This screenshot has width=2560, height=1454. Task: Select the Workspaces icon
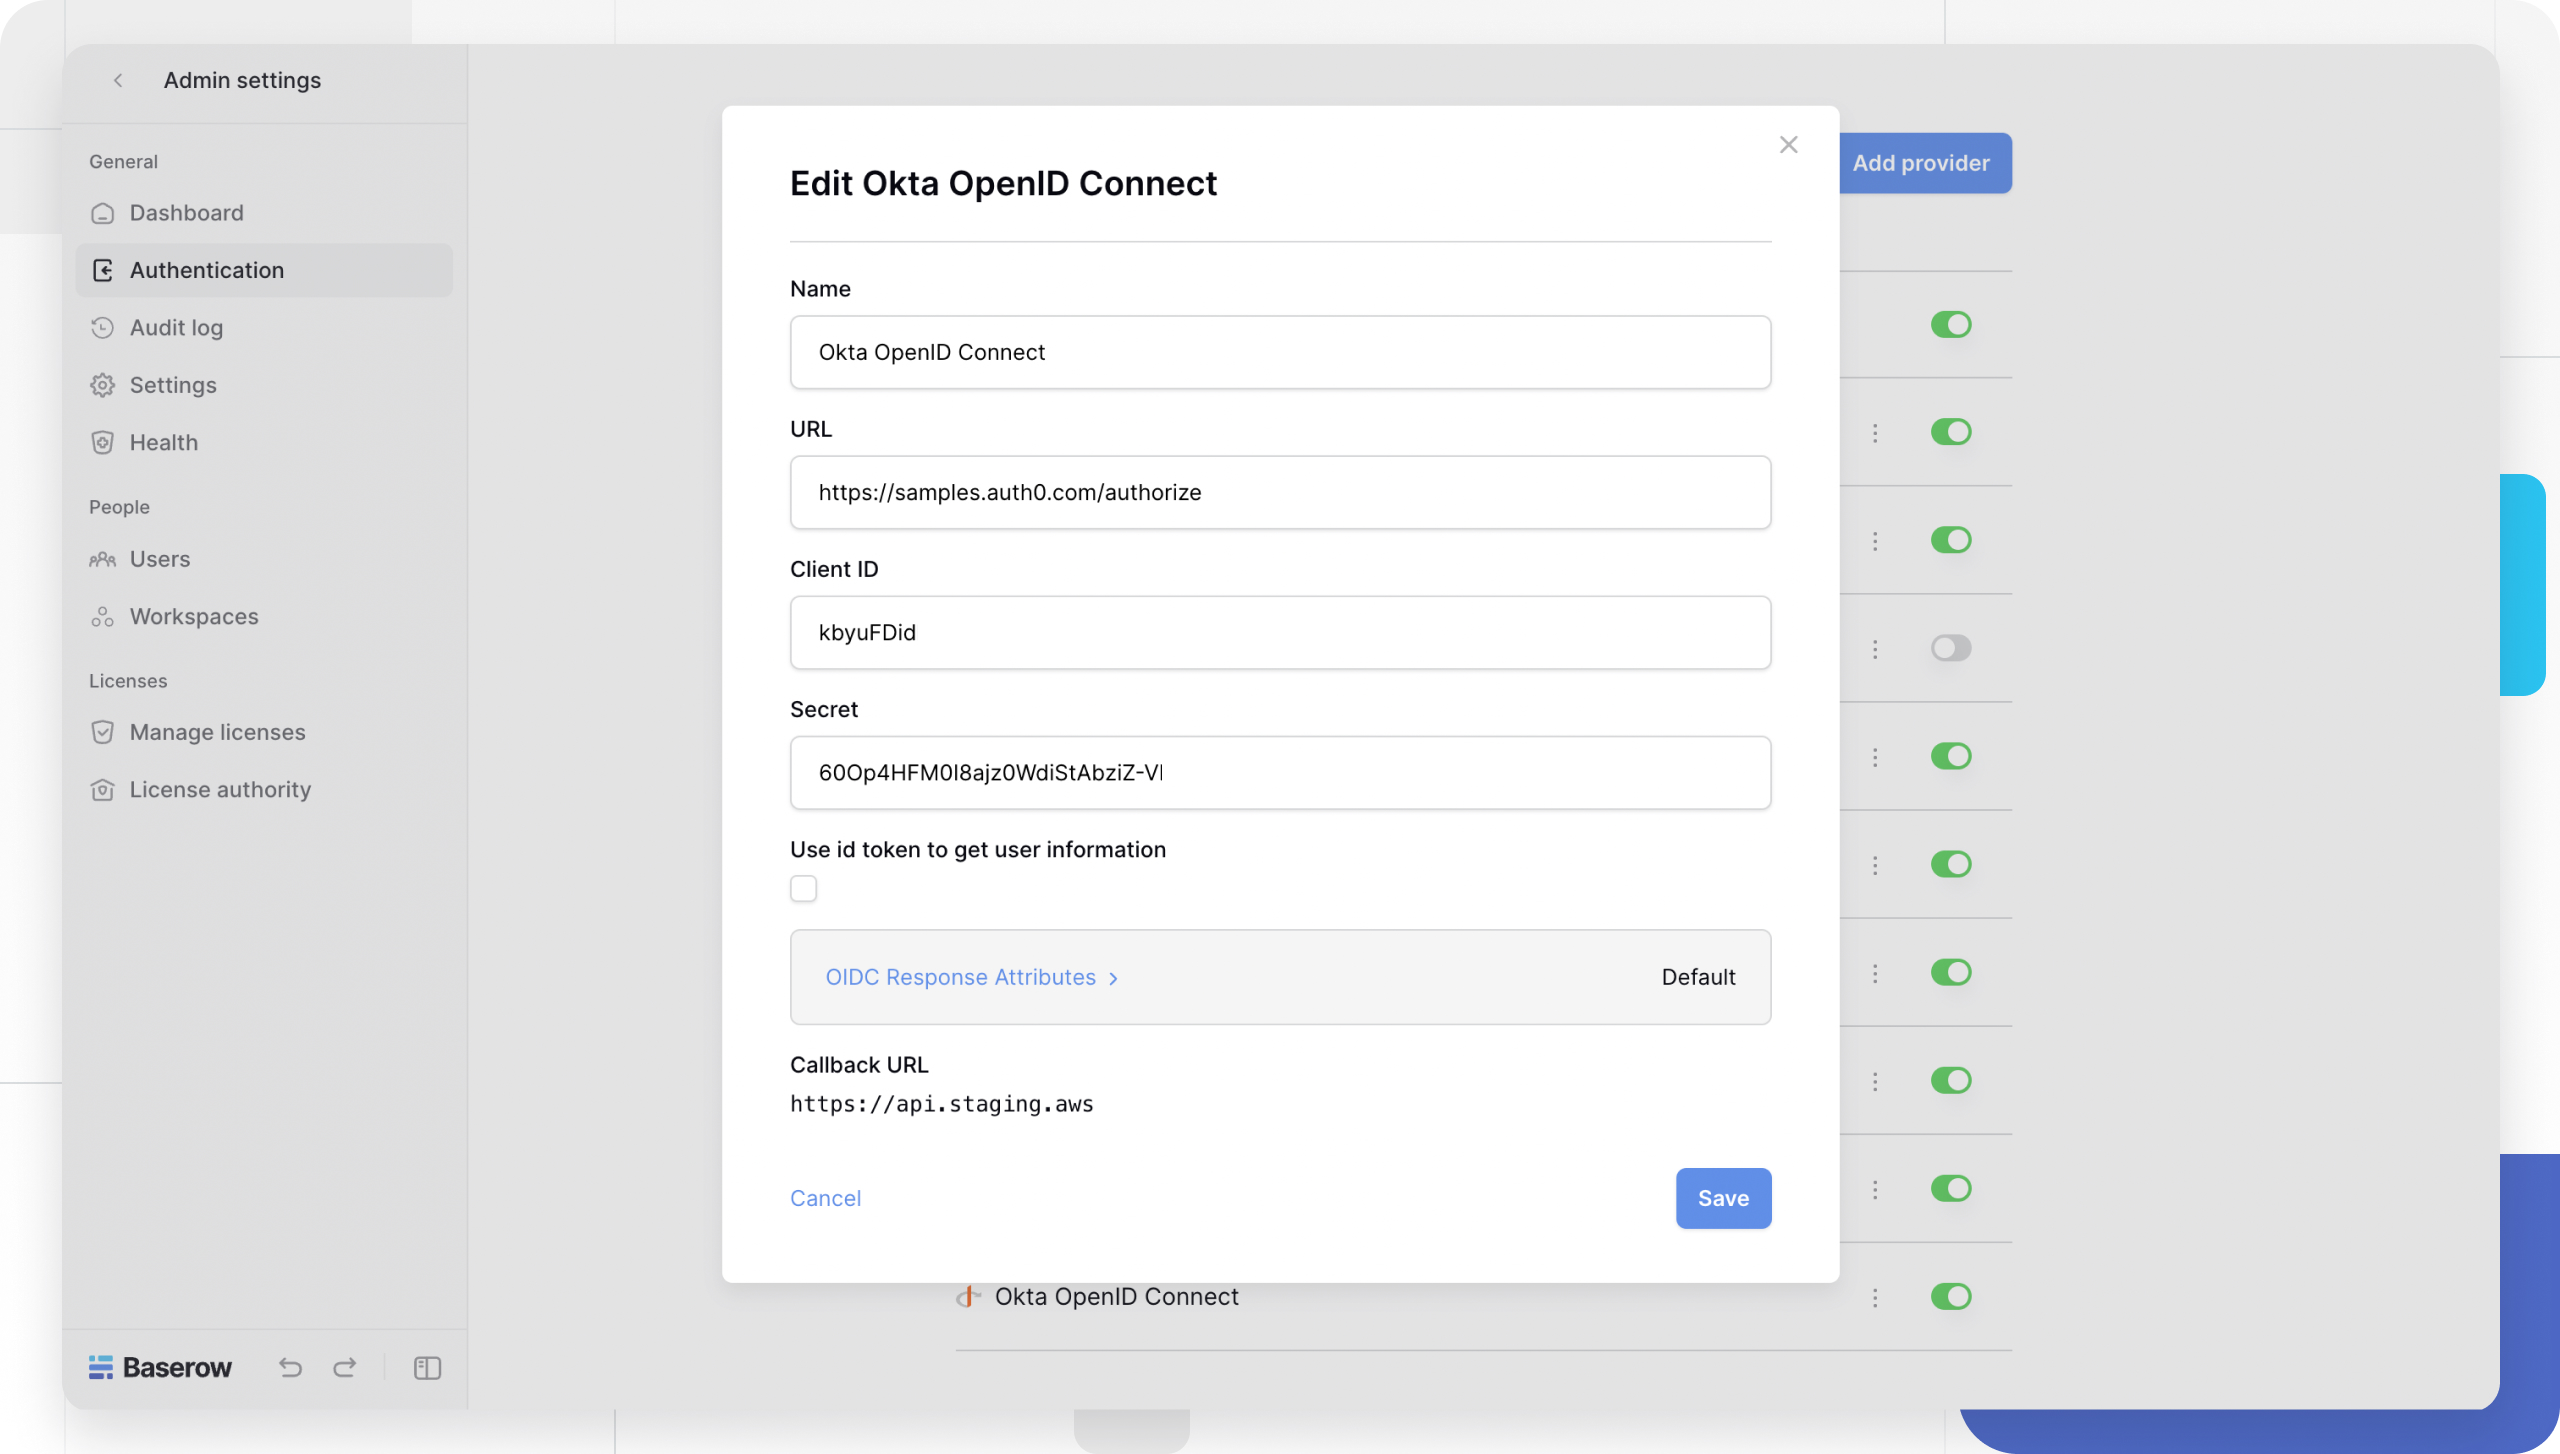click(104, 616)
